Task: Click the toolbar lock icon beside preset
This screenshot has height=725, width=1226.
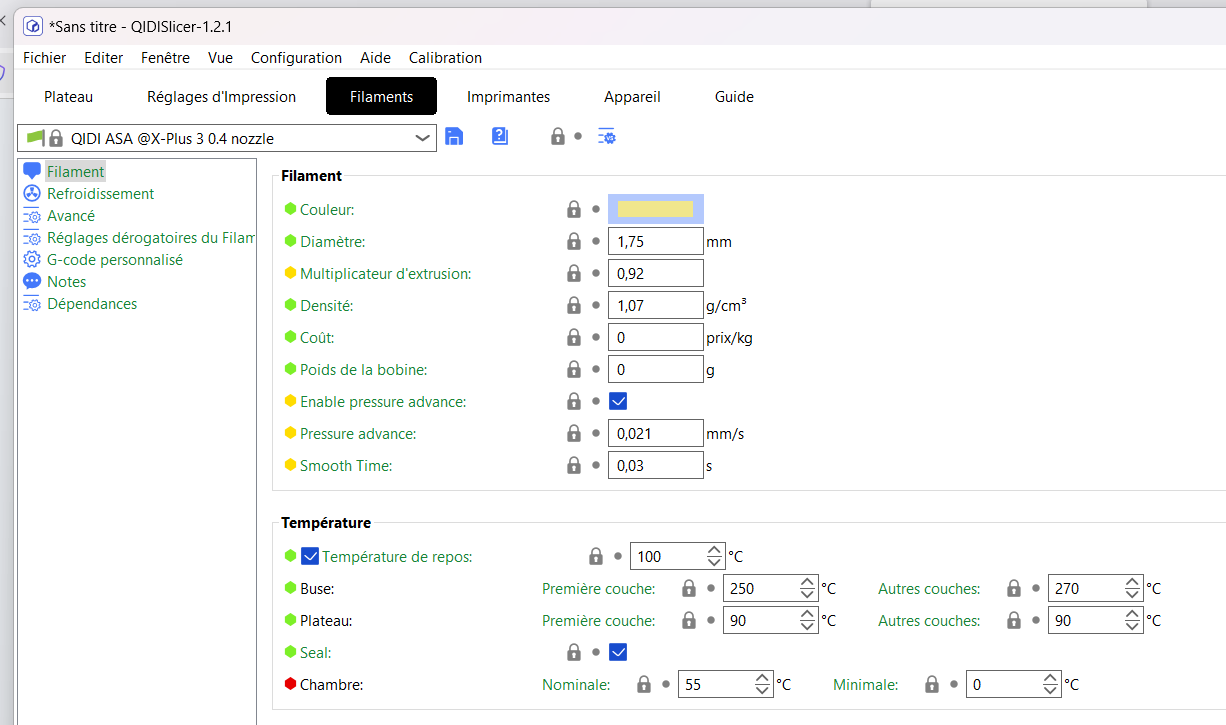Action: click(558, 136)
